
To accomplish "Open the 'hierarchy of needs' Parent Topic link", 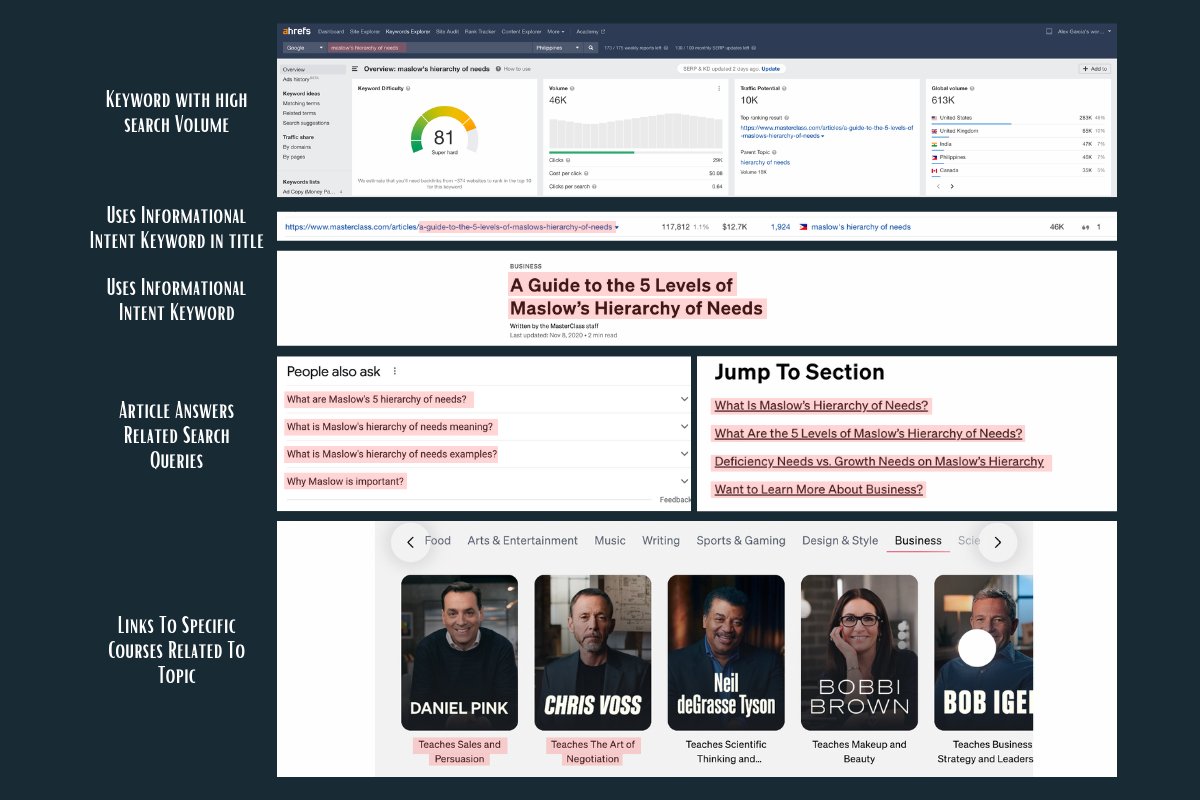I will pos(765,162).
